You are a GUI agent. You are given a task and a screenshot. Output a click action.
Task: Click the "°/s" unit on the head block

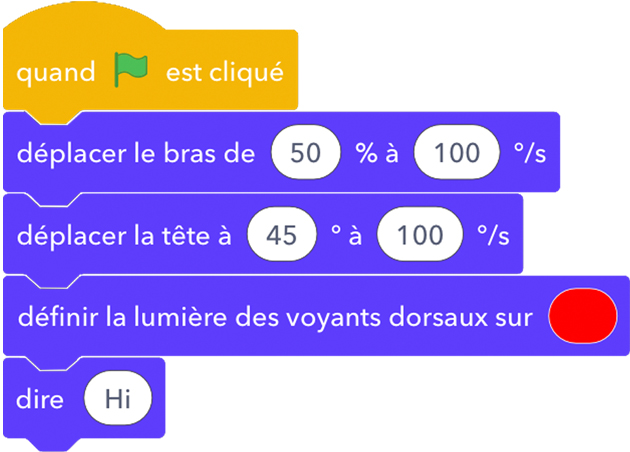point(492,236)
